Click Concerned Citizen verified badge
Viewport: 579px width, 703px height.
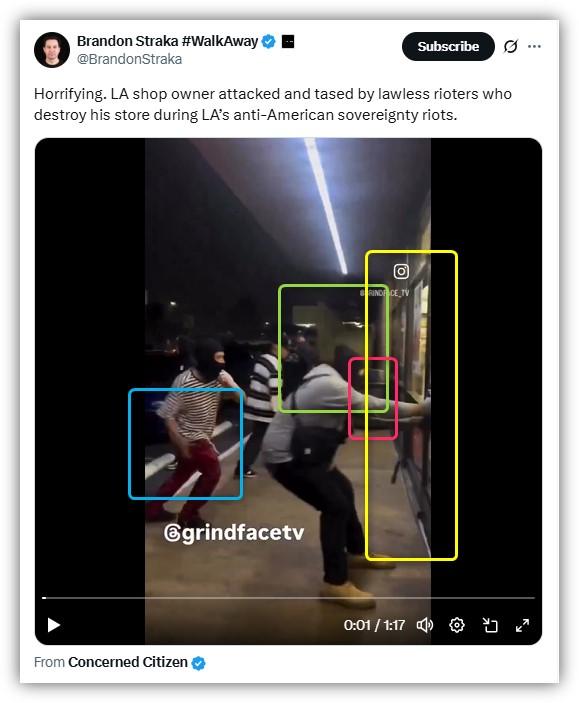(198, 663)
